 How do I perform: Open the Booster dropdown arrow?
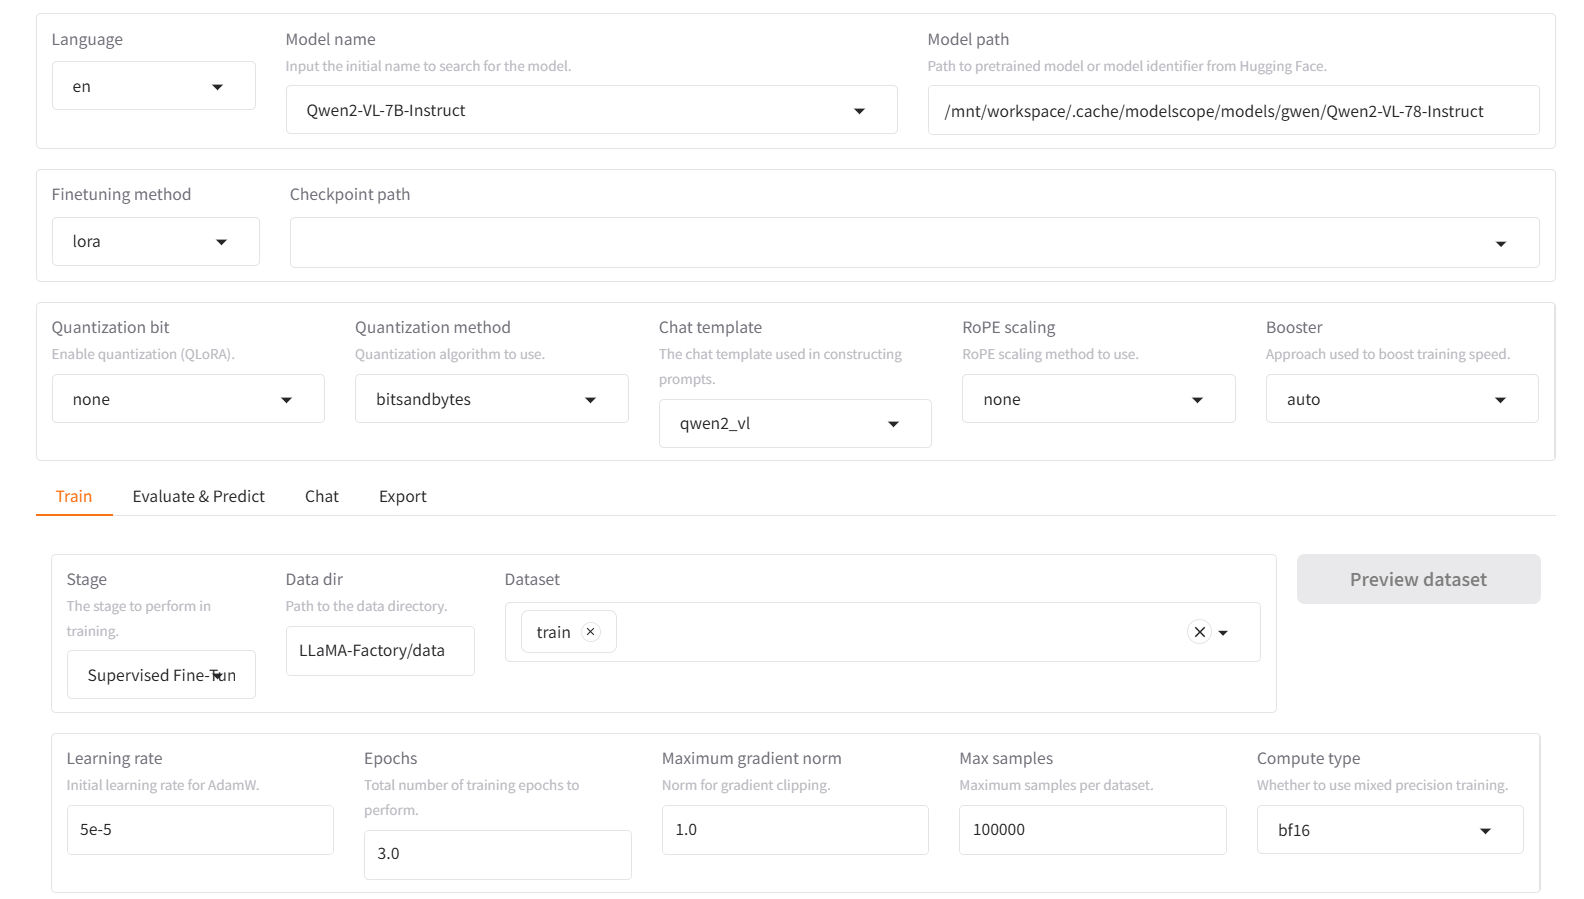(1500, 400)
